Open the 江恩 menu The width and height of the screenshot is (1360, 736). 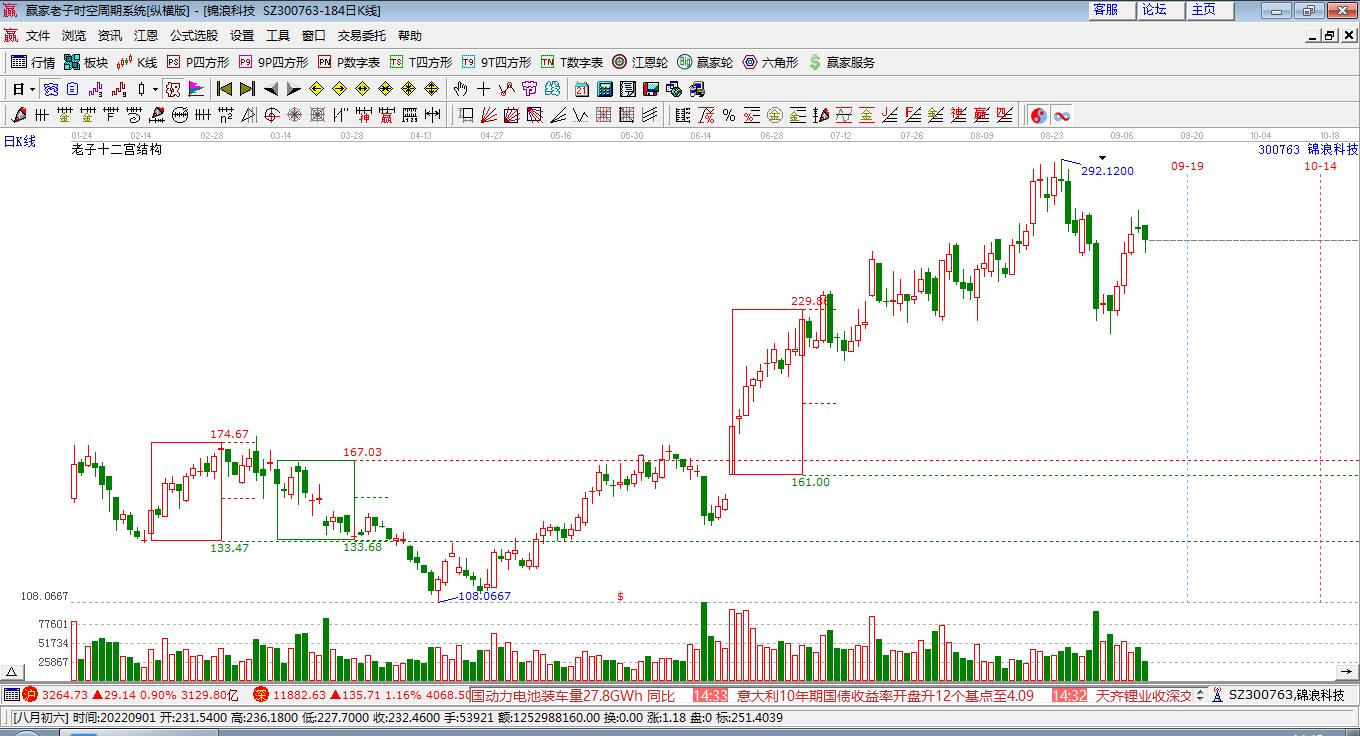click(x=146, y=35)
